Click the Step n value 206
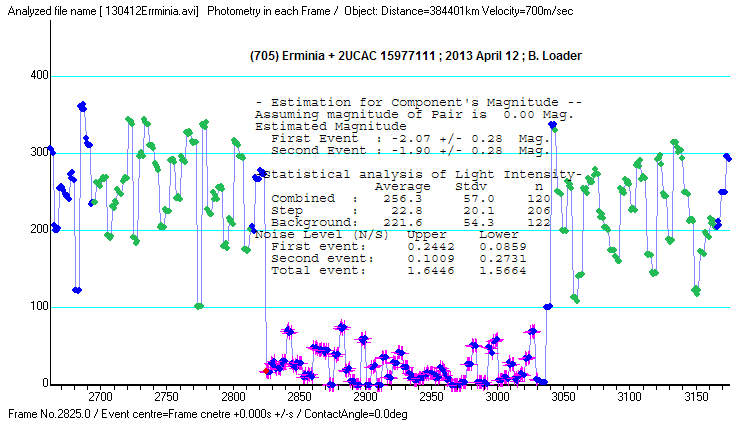The height and width of the screenshot is (425, 740). pos(539,210)
